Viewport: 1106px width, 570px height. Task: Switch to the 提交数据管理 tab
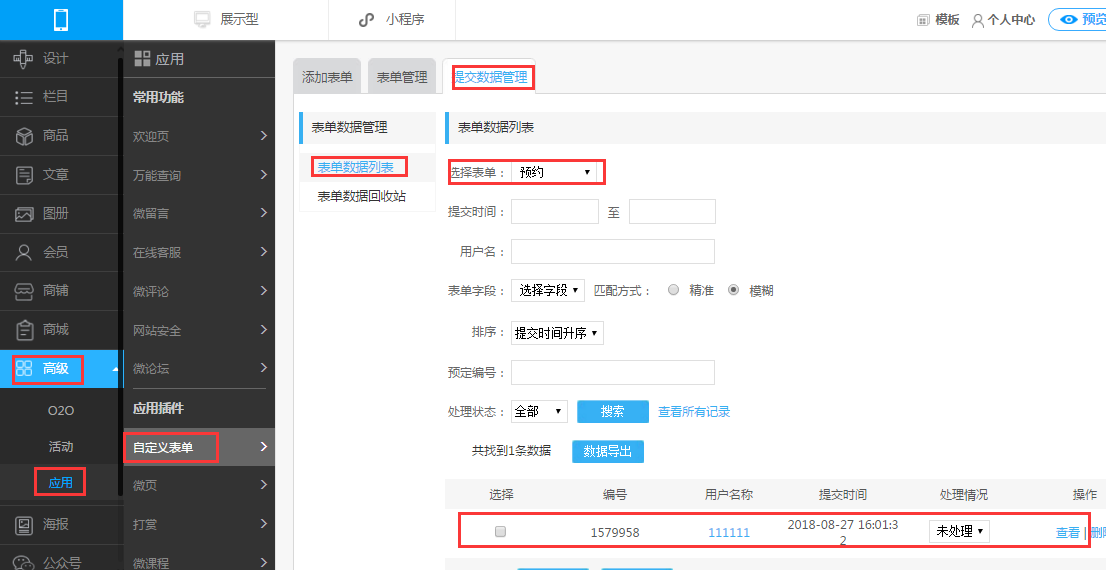tap(491, 77)
